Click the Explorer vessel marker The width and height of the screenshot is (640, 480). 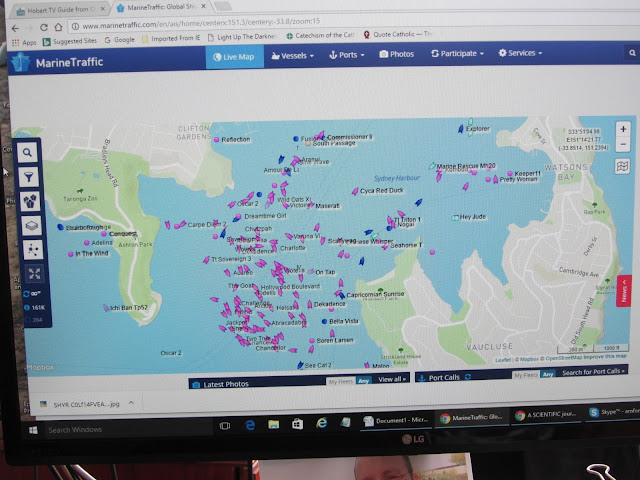pos(461,129)
